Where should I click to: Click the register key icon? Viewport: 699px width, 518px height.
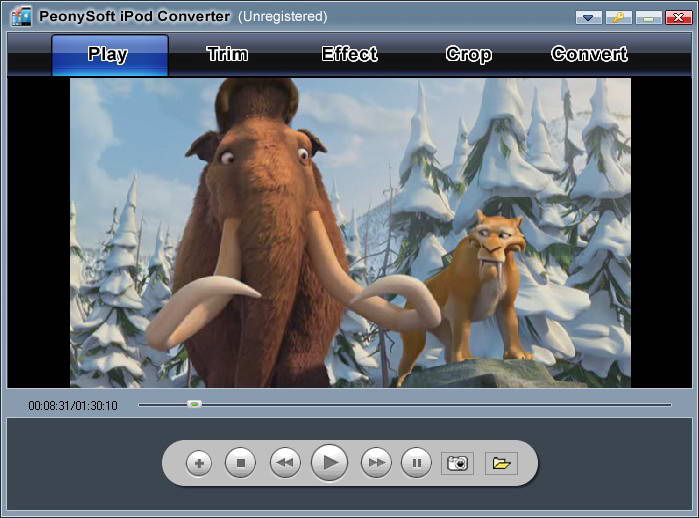click(x=618, y=17)
